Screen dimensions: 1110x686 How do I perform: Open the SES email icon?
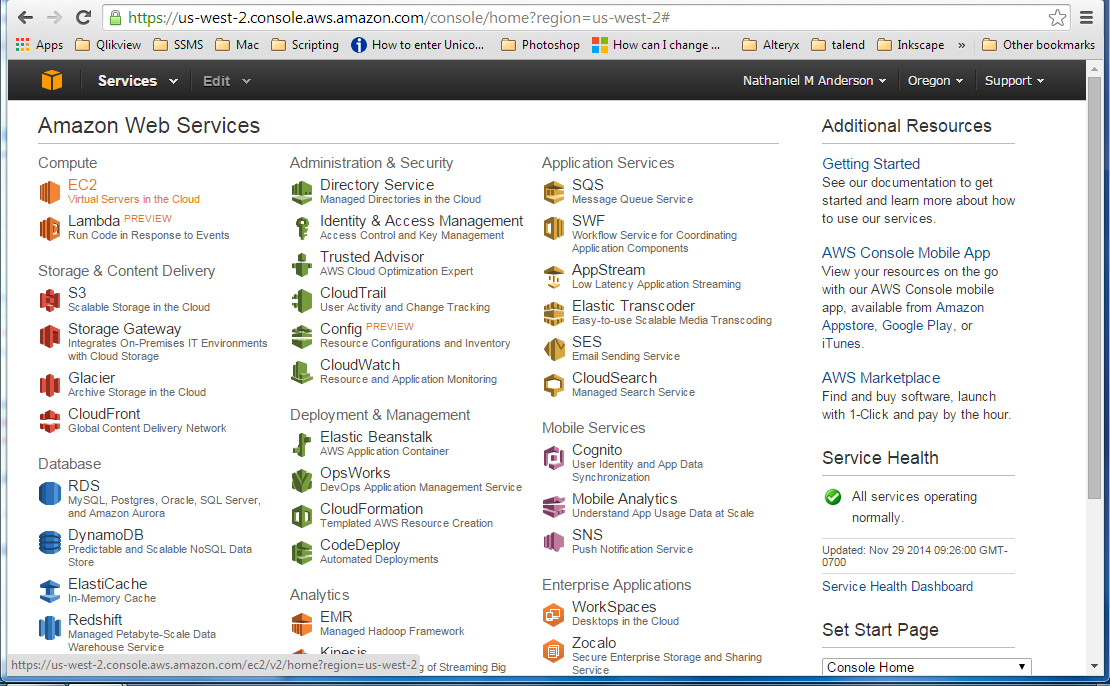click(554, 349)
